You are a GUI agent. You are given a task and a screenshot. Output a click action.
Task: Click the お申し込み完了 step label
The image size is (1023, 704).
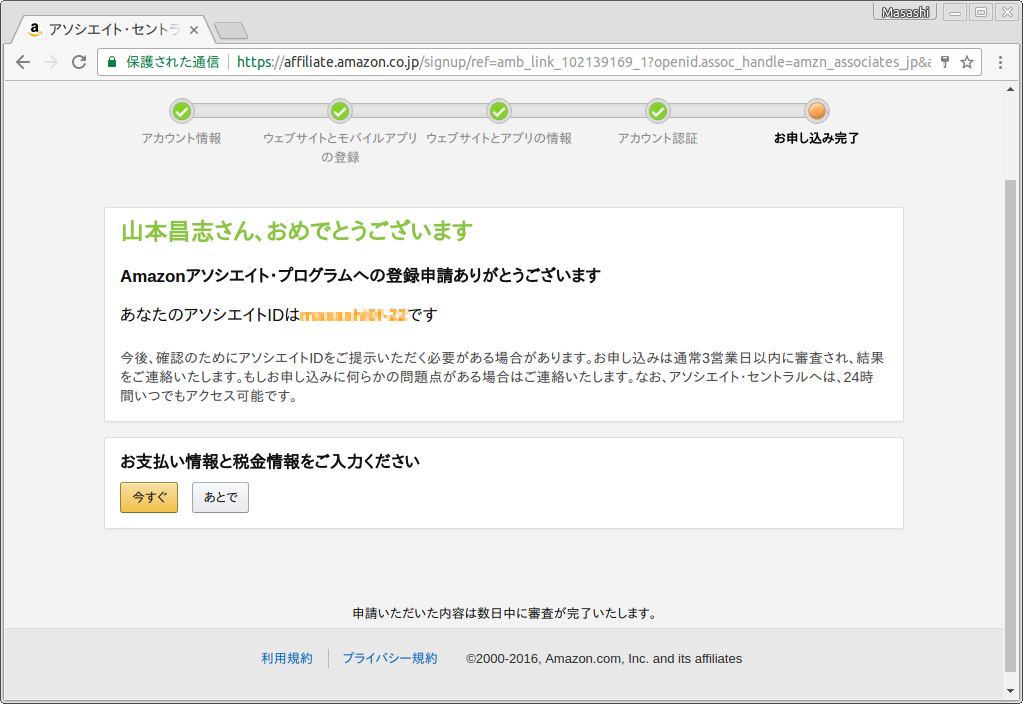coord(817,138)
